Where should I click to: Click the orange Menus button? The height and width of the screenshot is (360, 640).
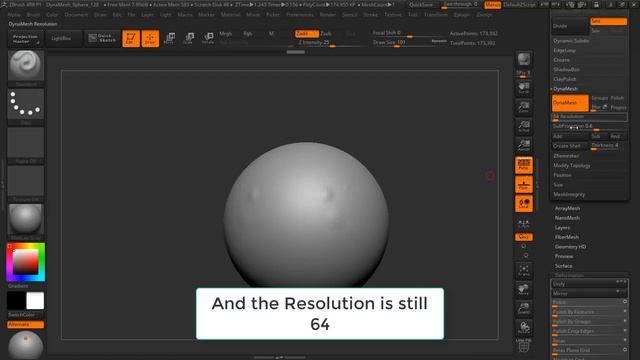493,5
